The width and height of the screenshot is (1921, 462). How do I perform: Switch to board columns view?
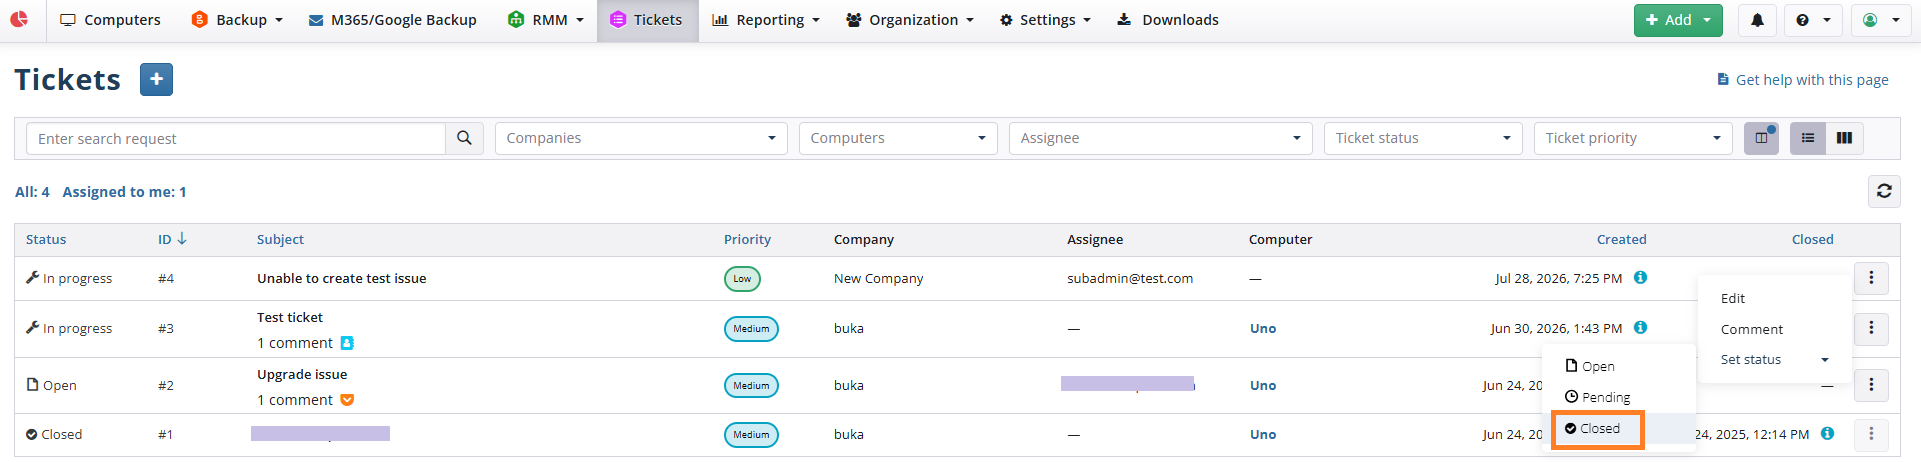(1845, 138)
